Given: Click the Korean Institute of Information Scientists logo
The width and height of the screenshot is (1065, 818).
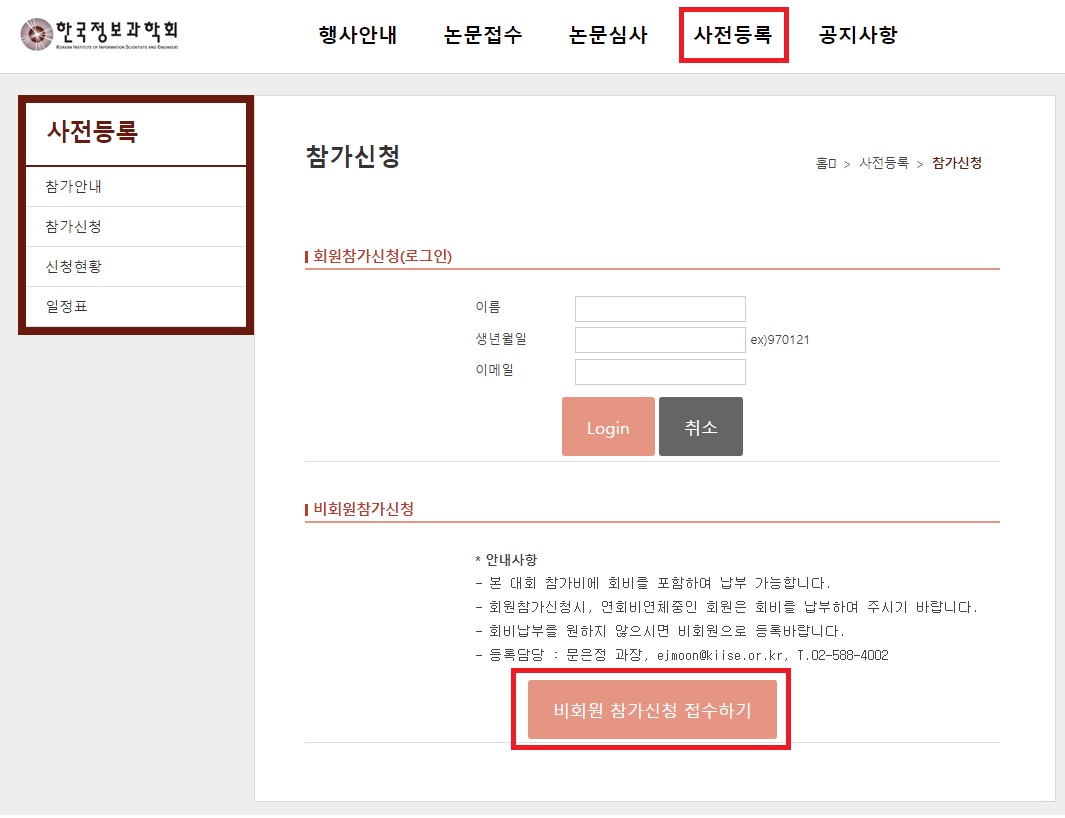Looking at the screenshot, I should 99,35.
